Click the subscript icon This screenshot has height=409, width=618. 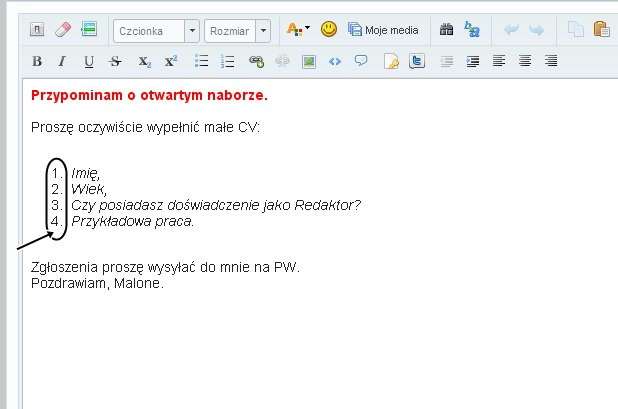144,61
